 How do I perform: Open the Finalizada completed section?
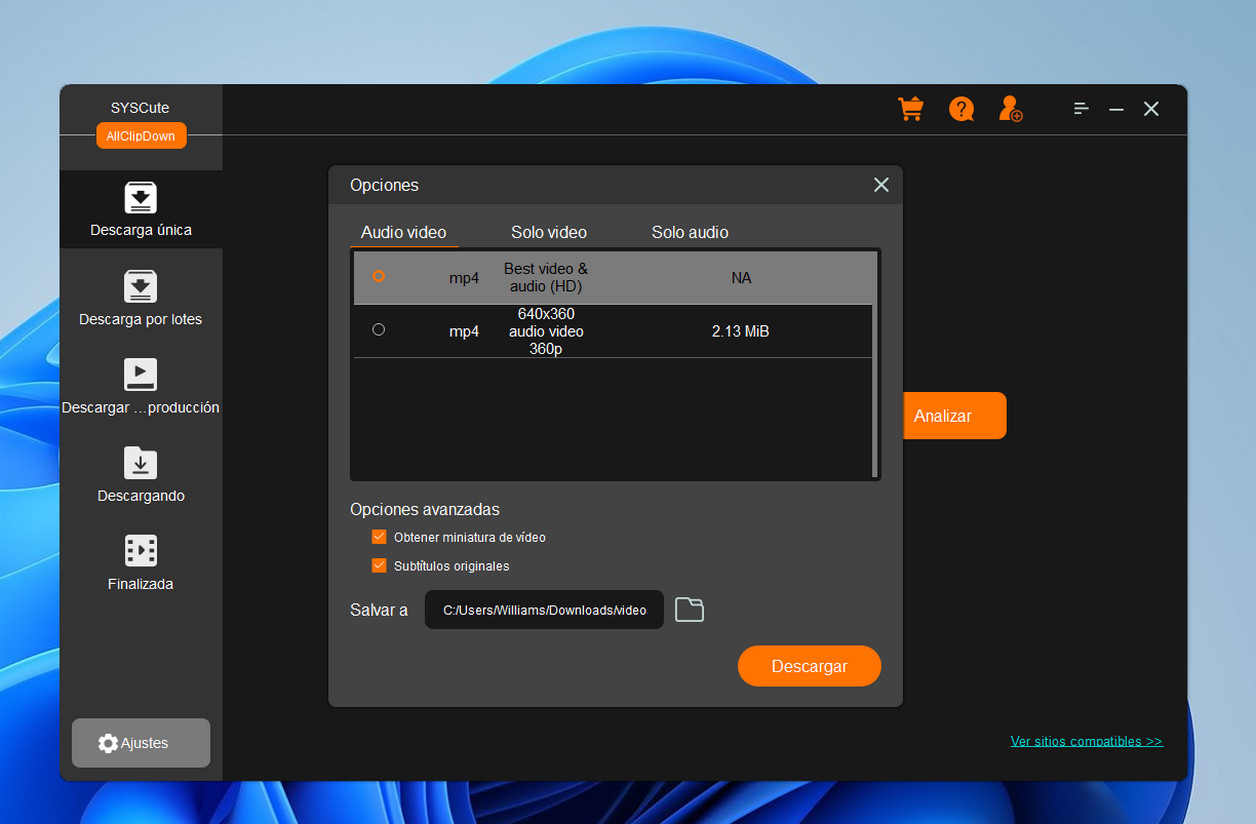141,563
